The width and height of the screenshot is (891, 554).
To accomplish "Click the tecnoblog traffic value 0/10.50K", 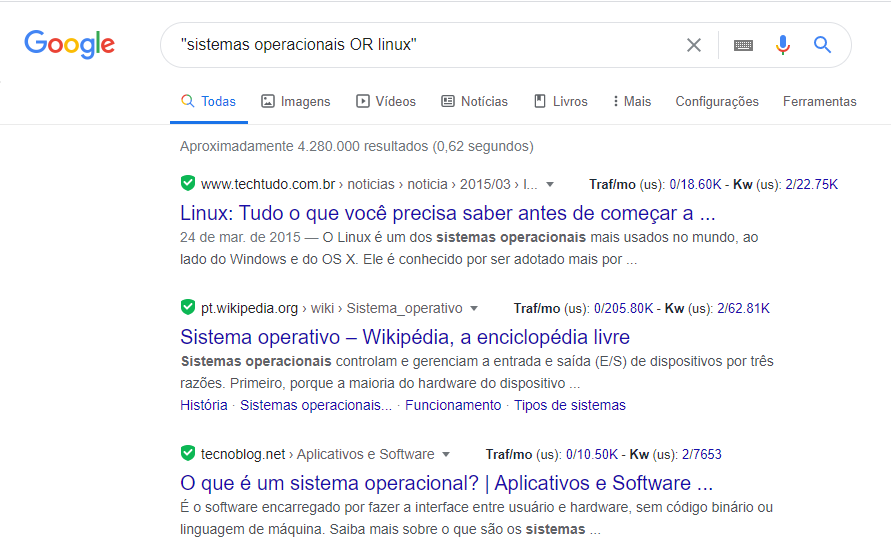I will point(592,455).
